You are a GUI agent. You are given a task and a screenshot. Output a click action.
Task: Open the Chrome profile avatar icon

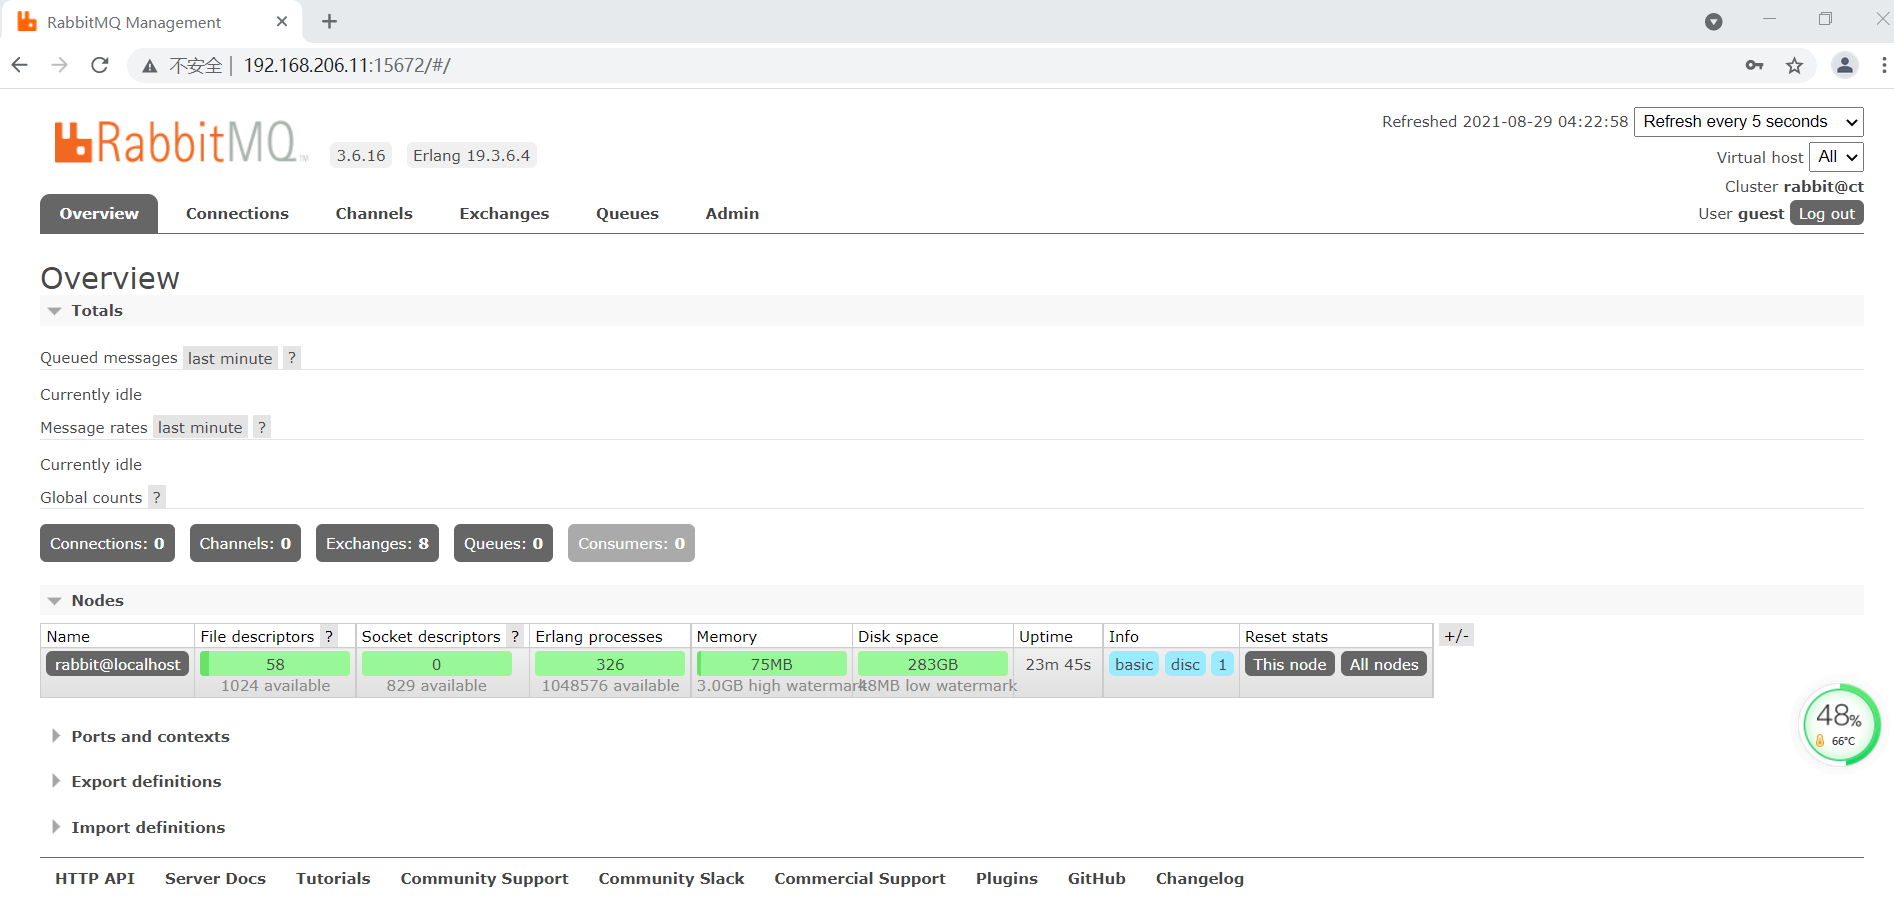click(x=1844, y=65)
